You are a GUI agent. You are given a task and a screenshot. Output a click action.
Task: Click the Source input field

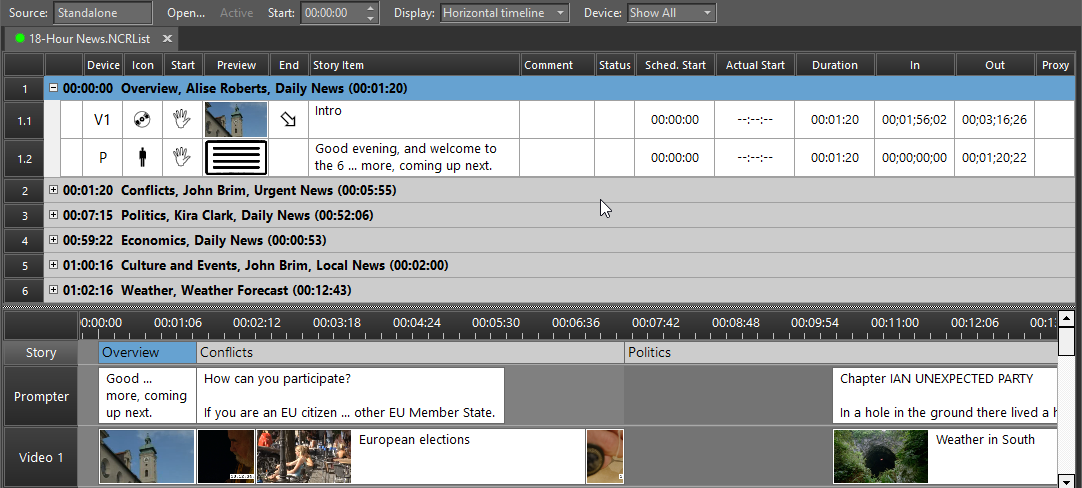click(103, 13)
